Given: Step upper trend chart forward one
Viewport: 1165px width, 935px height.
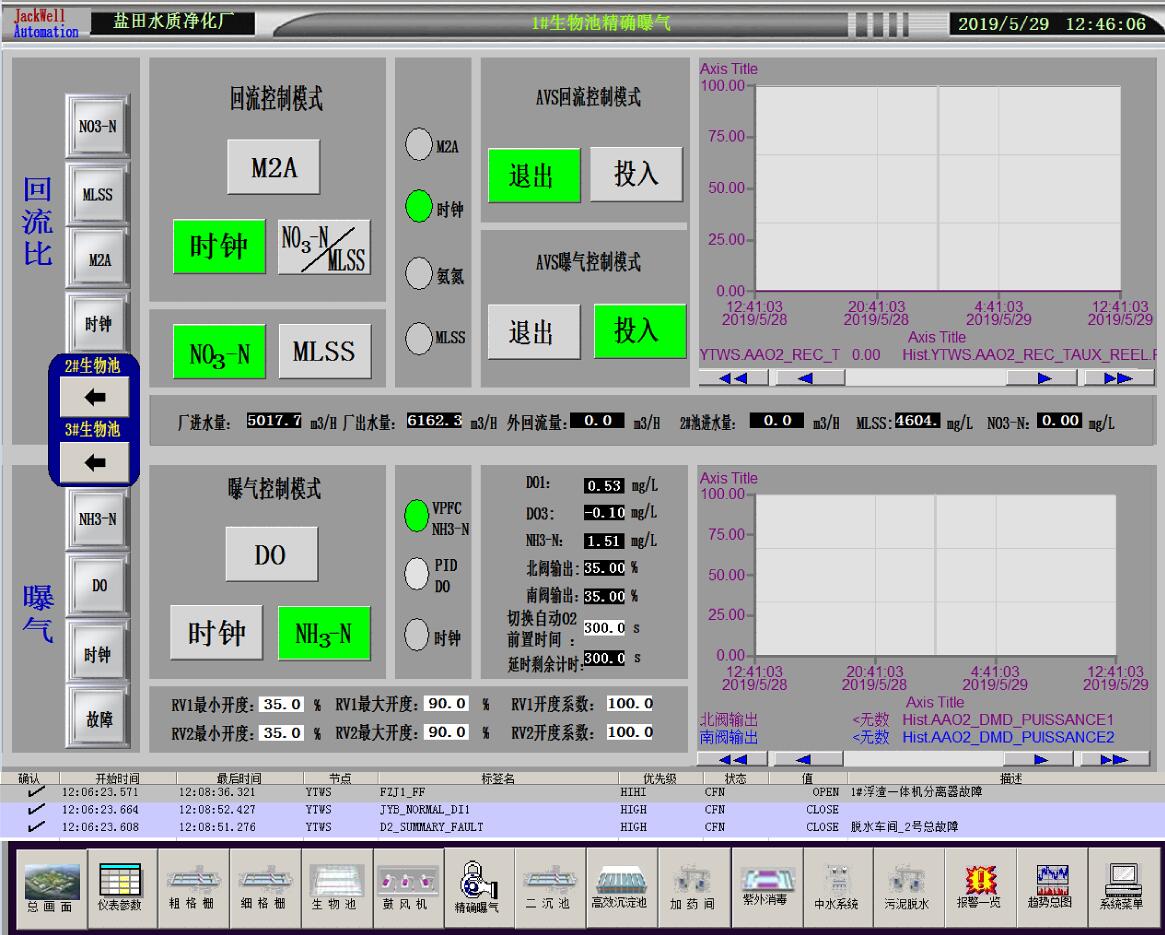Looking at the screenshot, I should tap(1042, 378).
